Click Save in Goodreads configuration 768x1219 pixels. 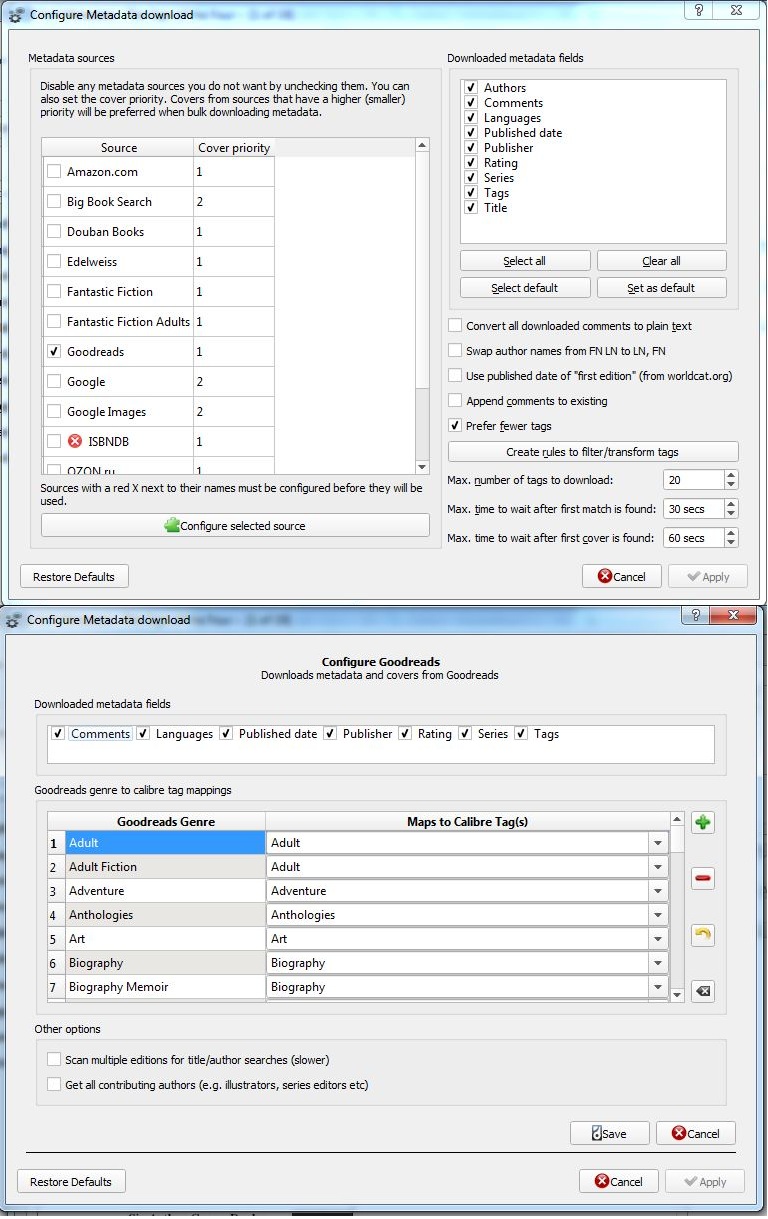coord(609,1133)
